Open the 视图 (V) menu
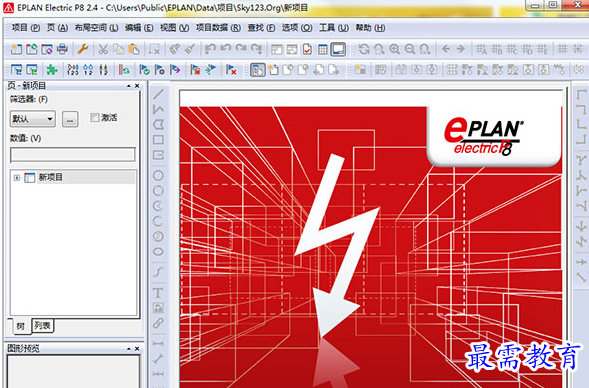This screenshot has height=388, width=589. pyautogui.click(x=174, y=28)
